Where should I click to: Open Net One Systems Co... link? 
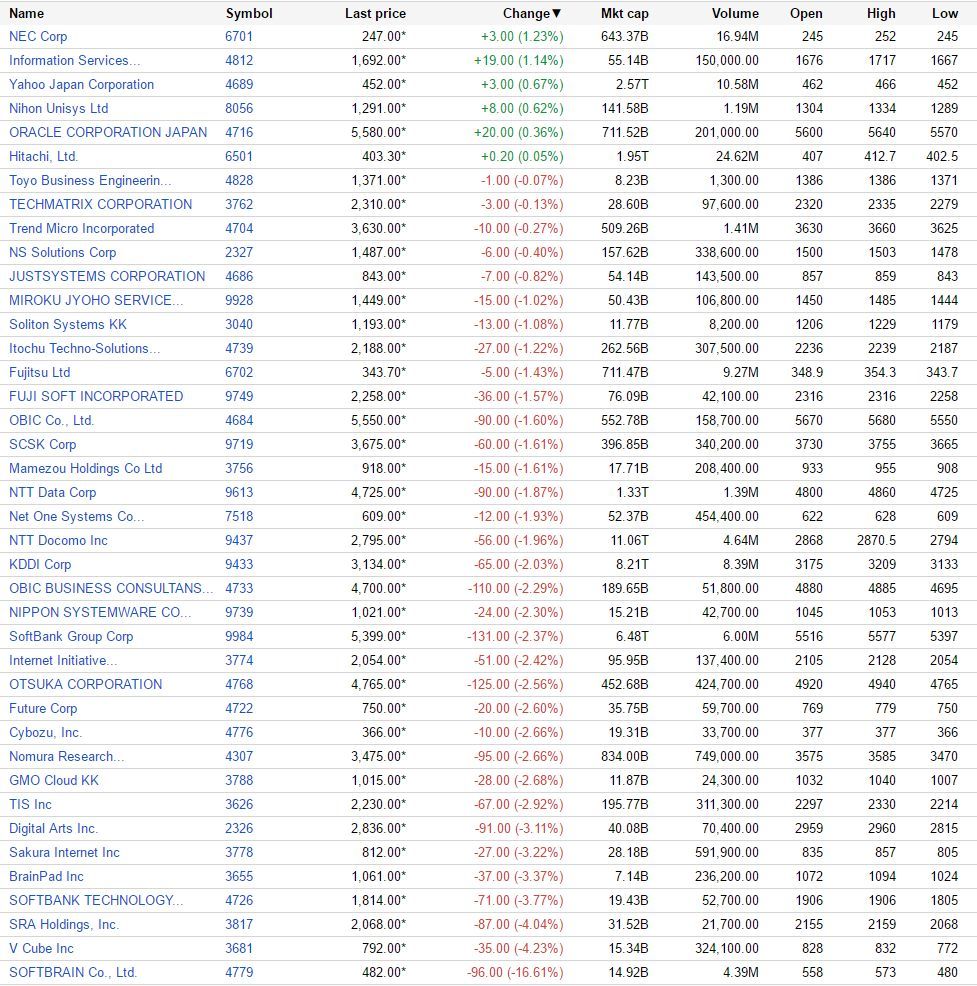[x=76, y=516]
